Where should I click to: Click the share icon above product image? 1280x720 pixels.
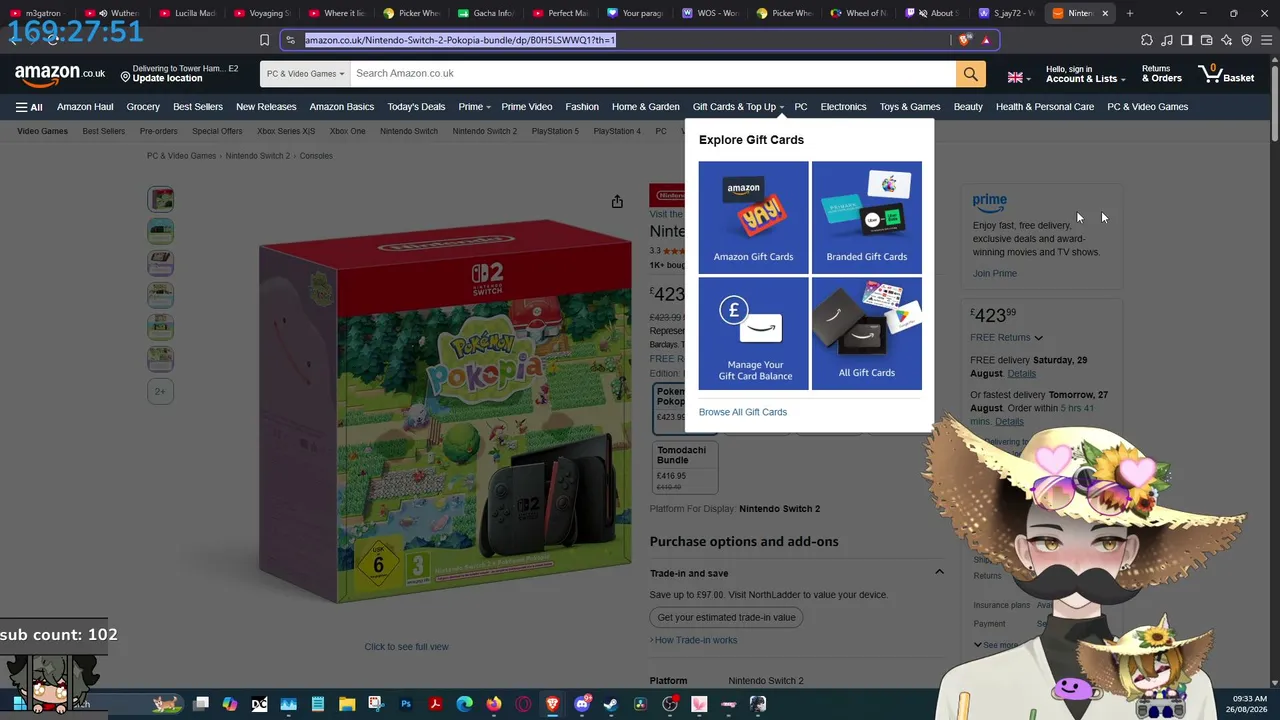click(617, 202)
